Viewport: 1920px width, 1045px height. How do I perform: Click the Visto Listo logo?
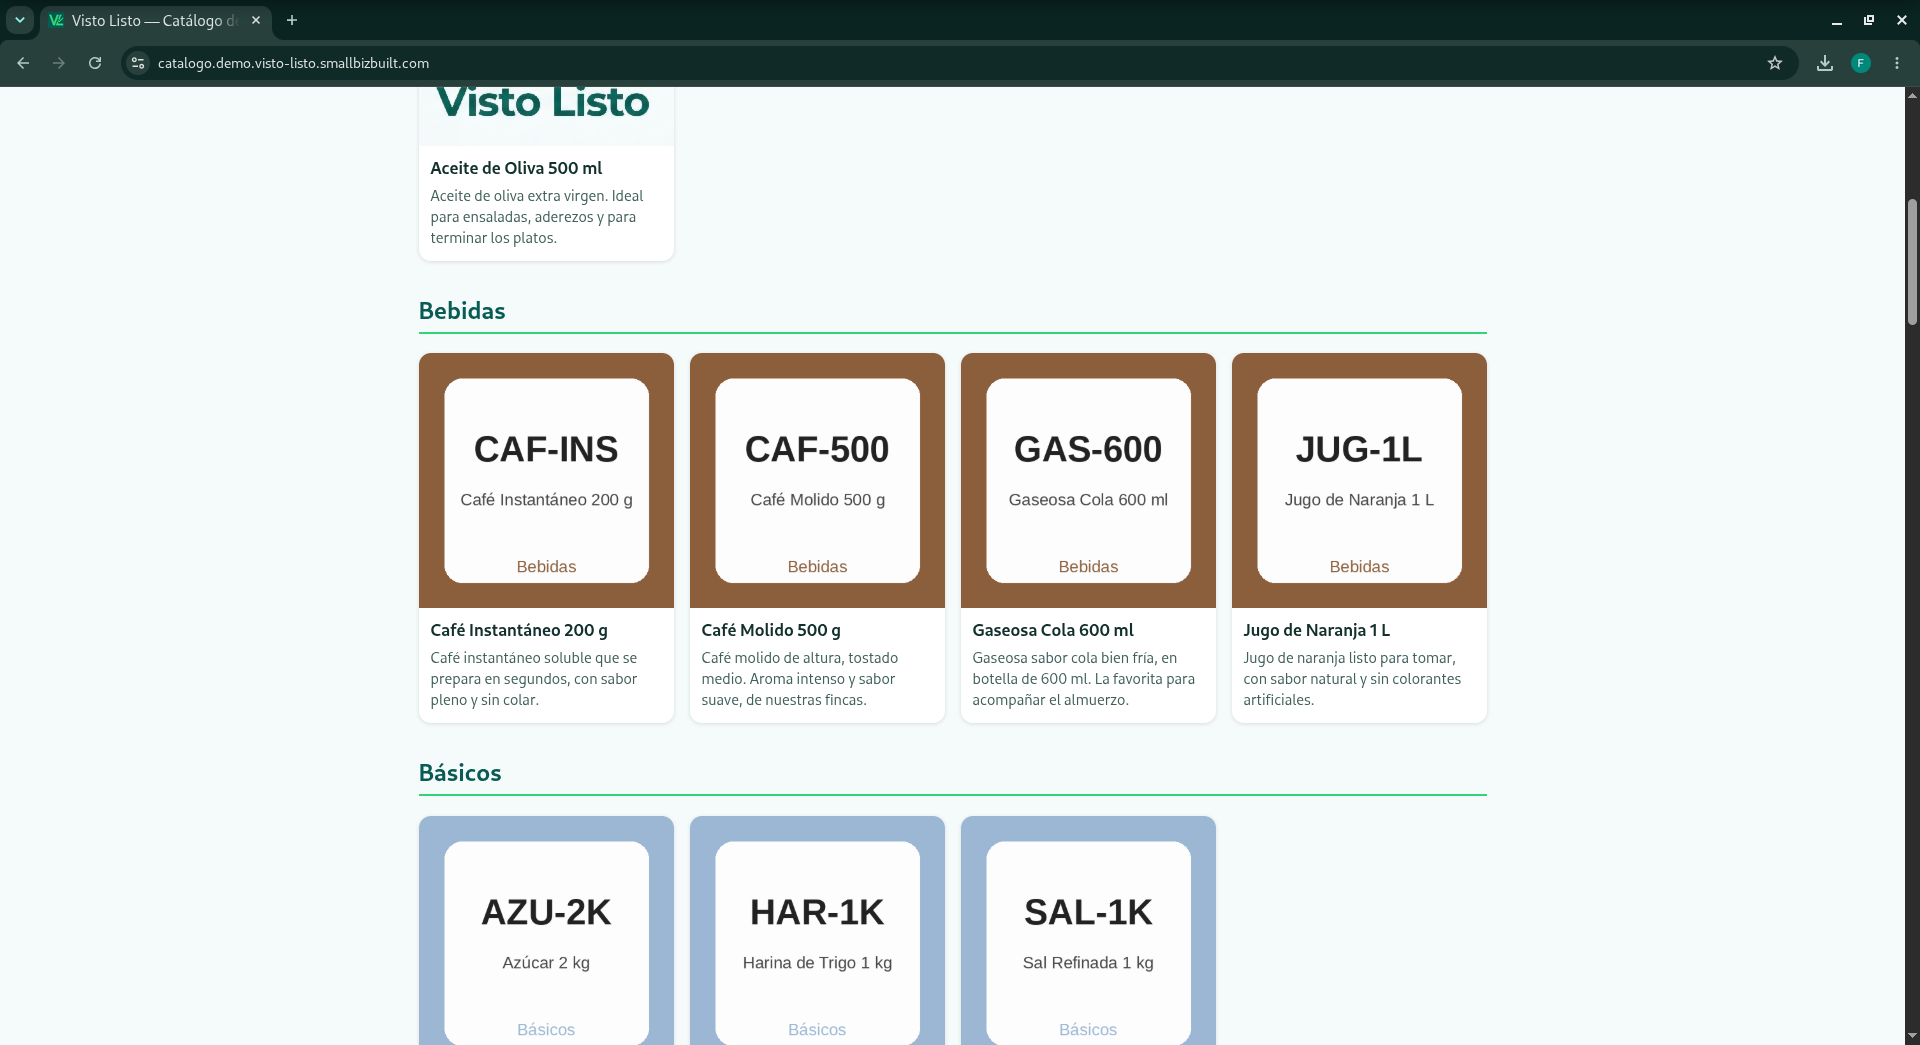[x=543, y=103]
